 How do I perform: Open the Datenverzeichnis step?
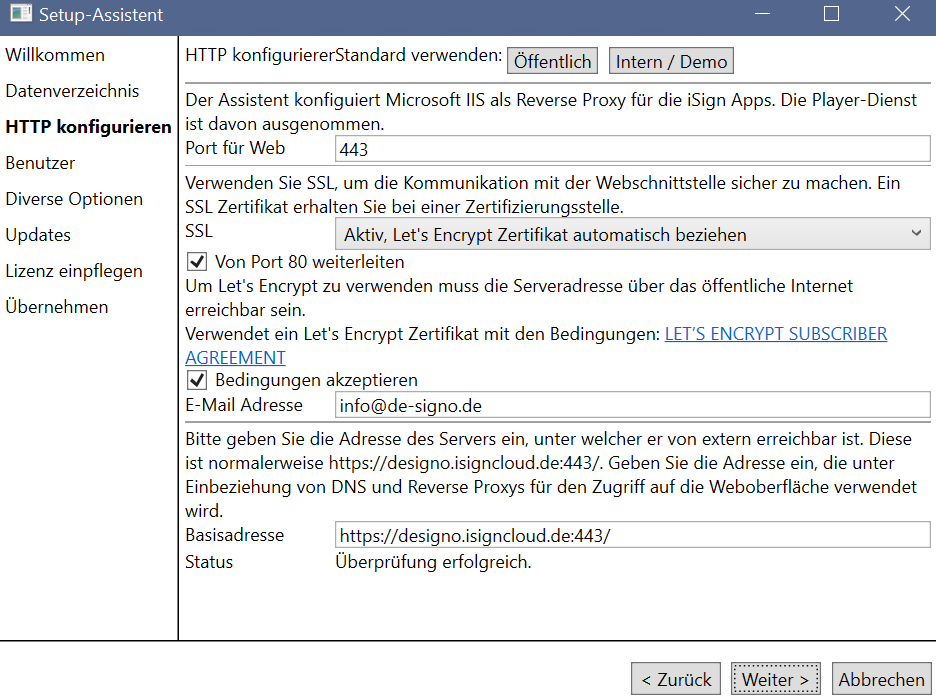coord(72,91)
